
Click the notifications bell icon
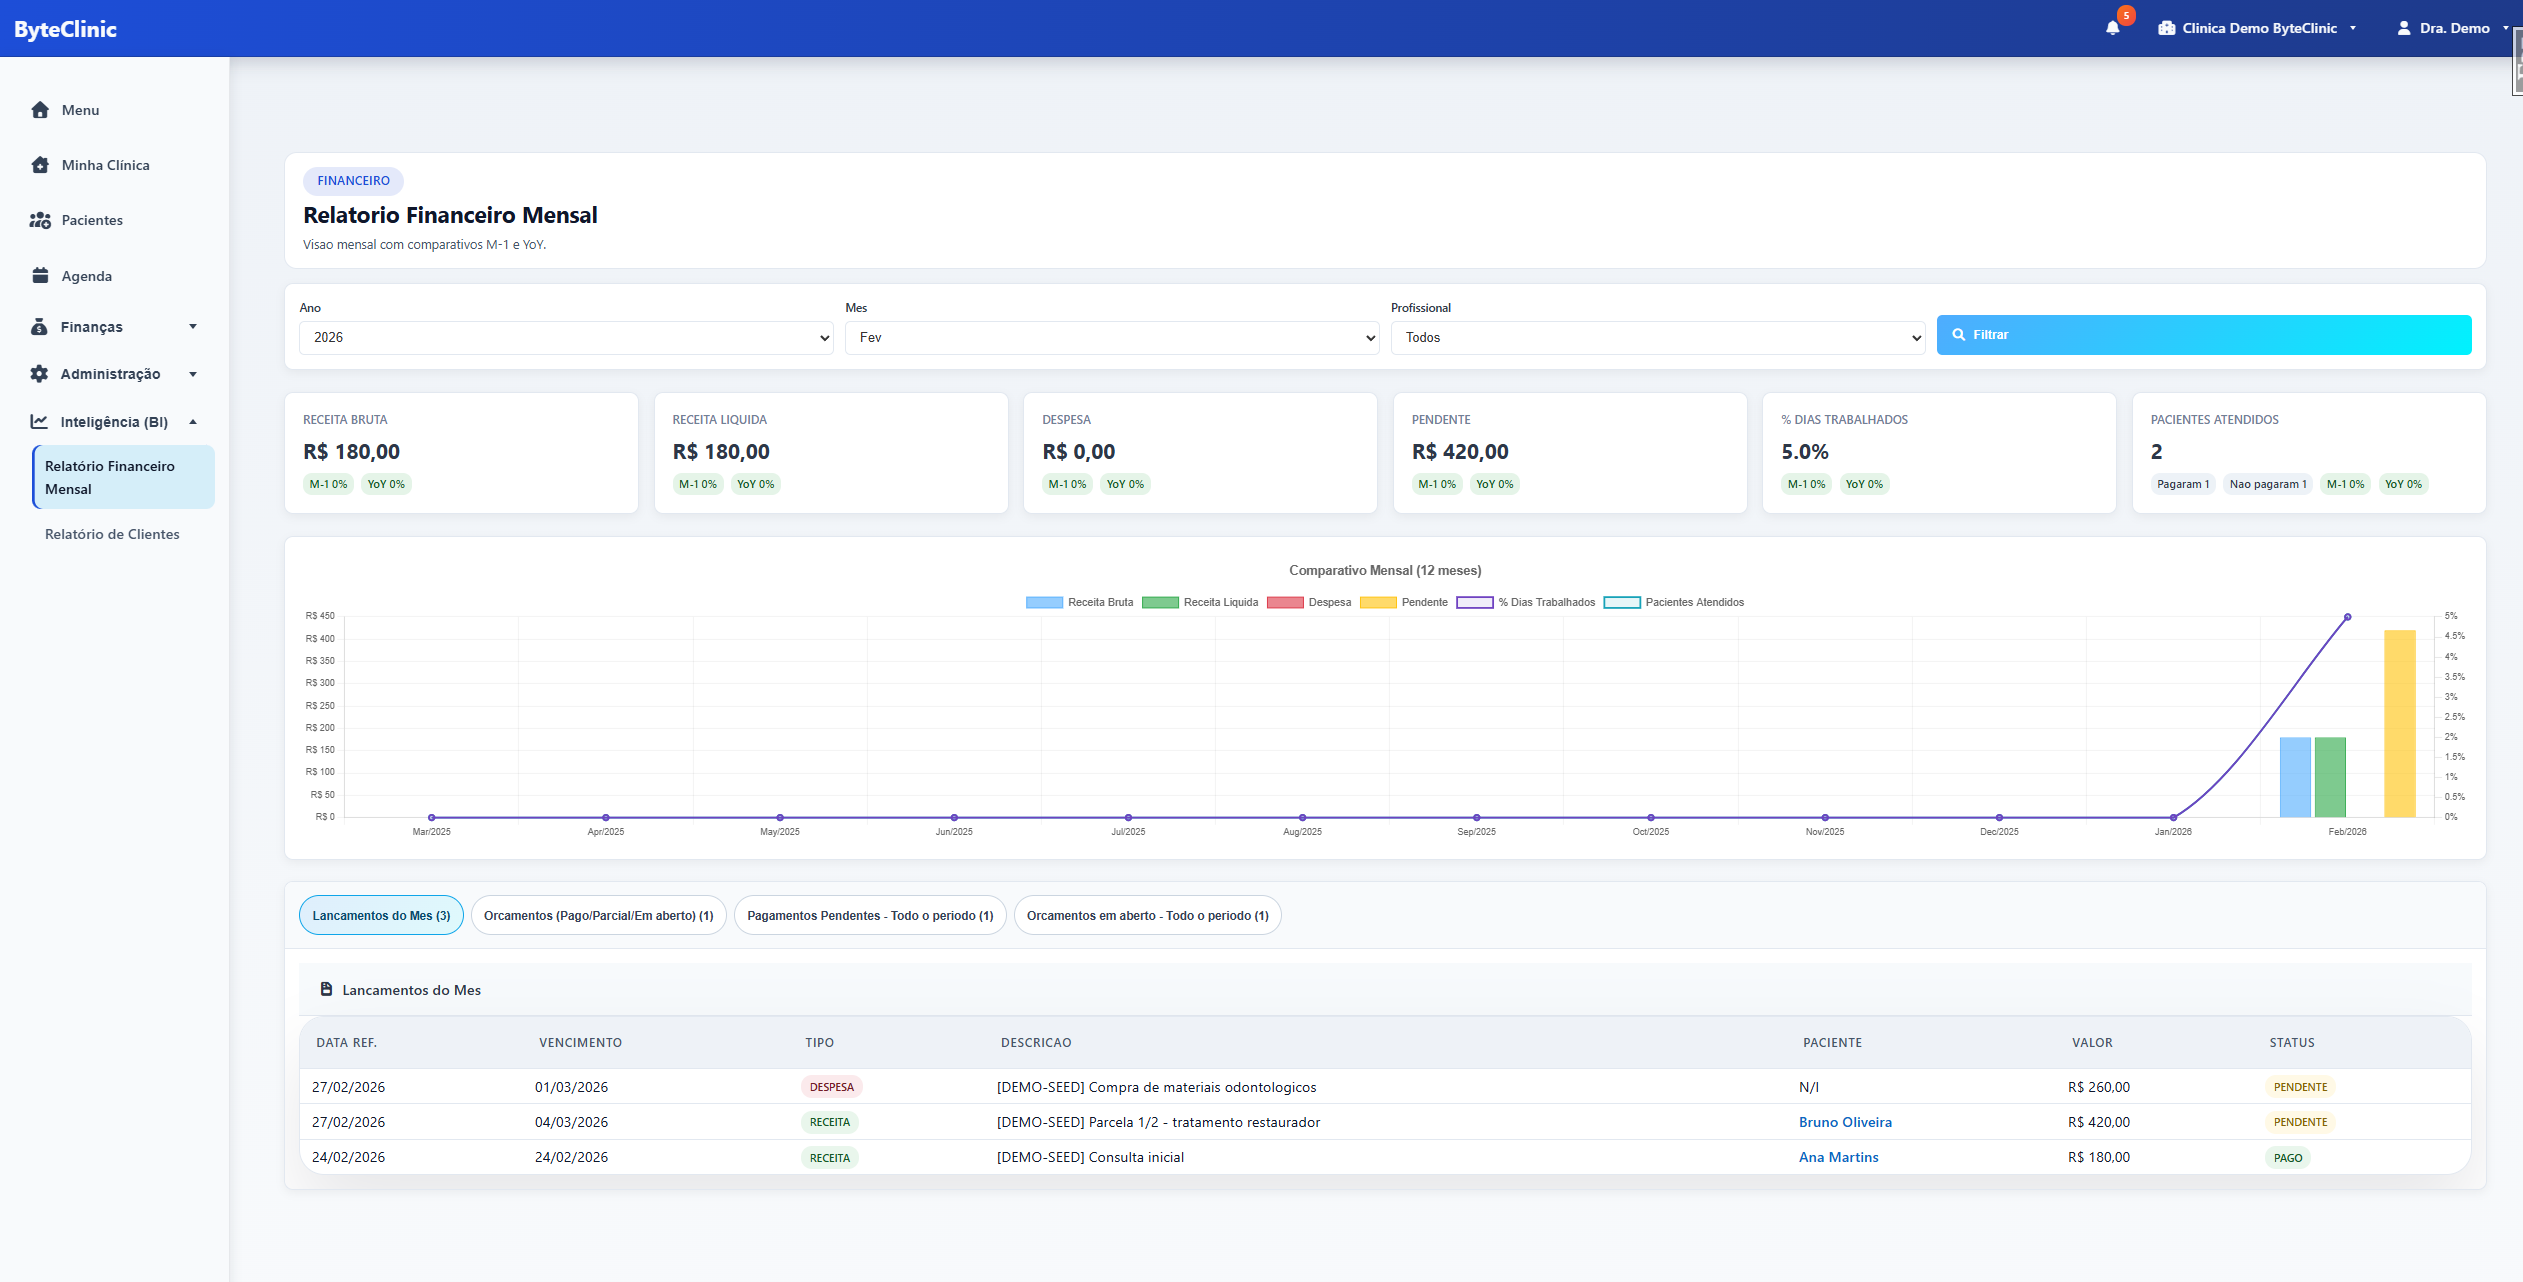[x=2112, y=28]
